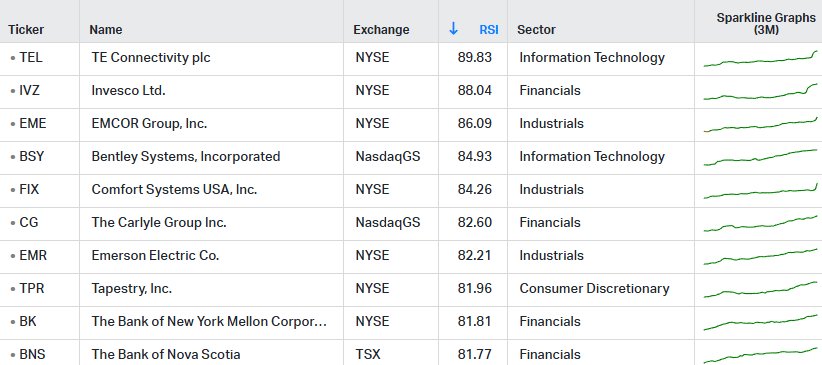Open the EME sparkline graph
This screenshot has width=822, height=365.
[760, 125]
